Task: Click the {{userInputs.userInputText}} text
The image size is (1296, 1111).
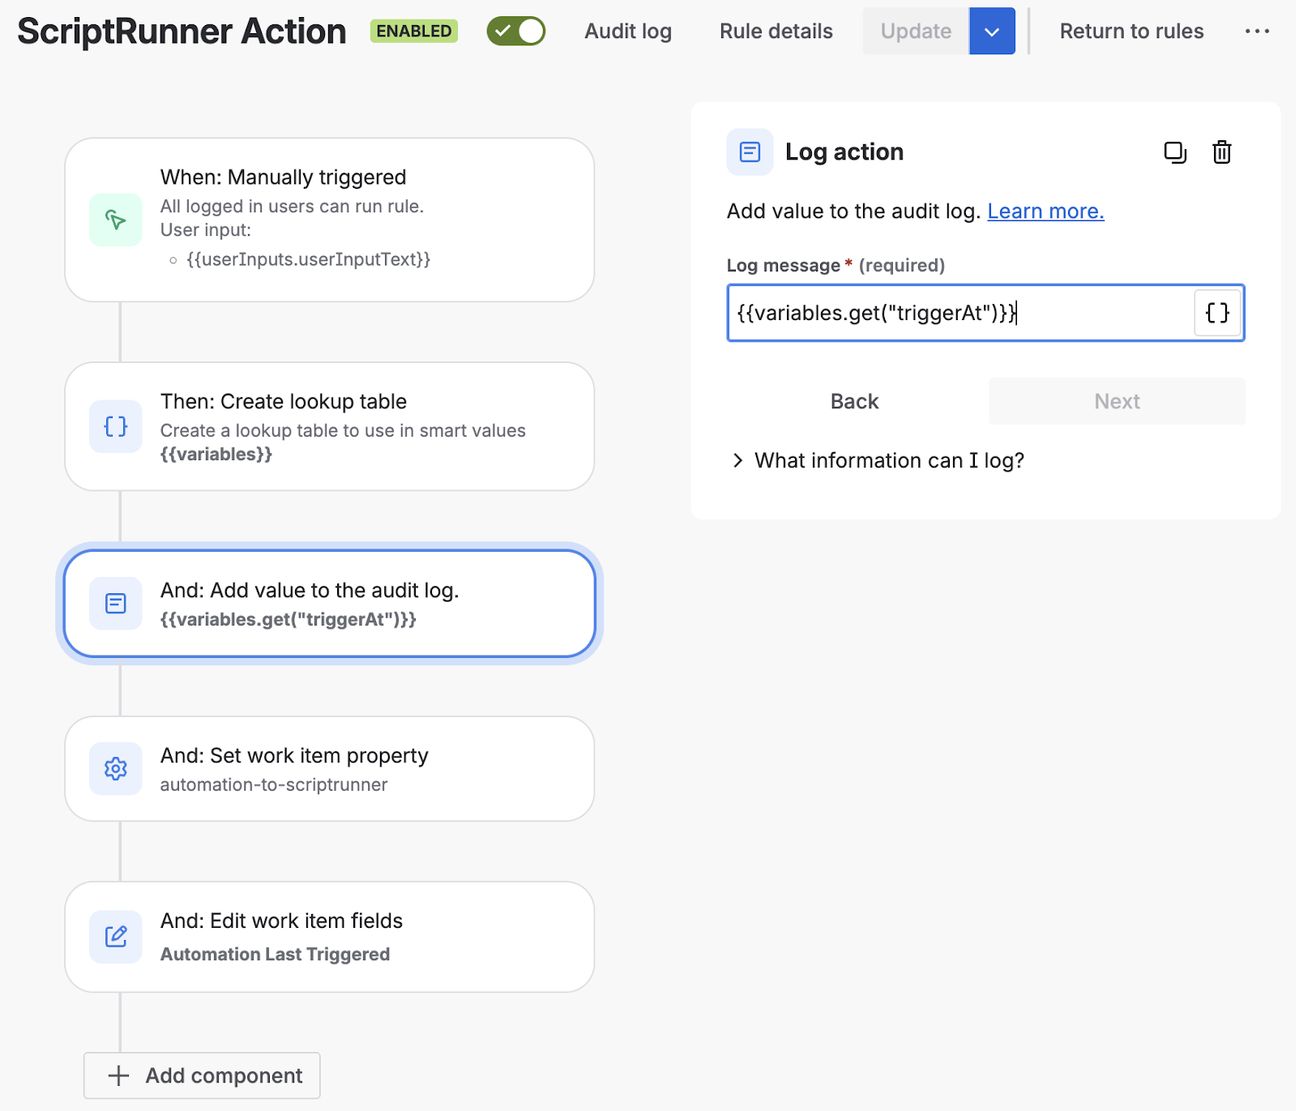Action: click(308, 259)
